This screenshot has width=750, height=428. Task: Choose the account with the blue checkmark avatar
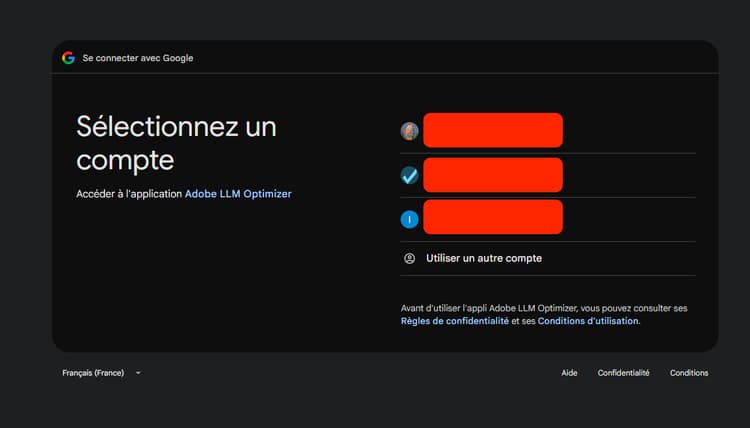click(548, 175)
